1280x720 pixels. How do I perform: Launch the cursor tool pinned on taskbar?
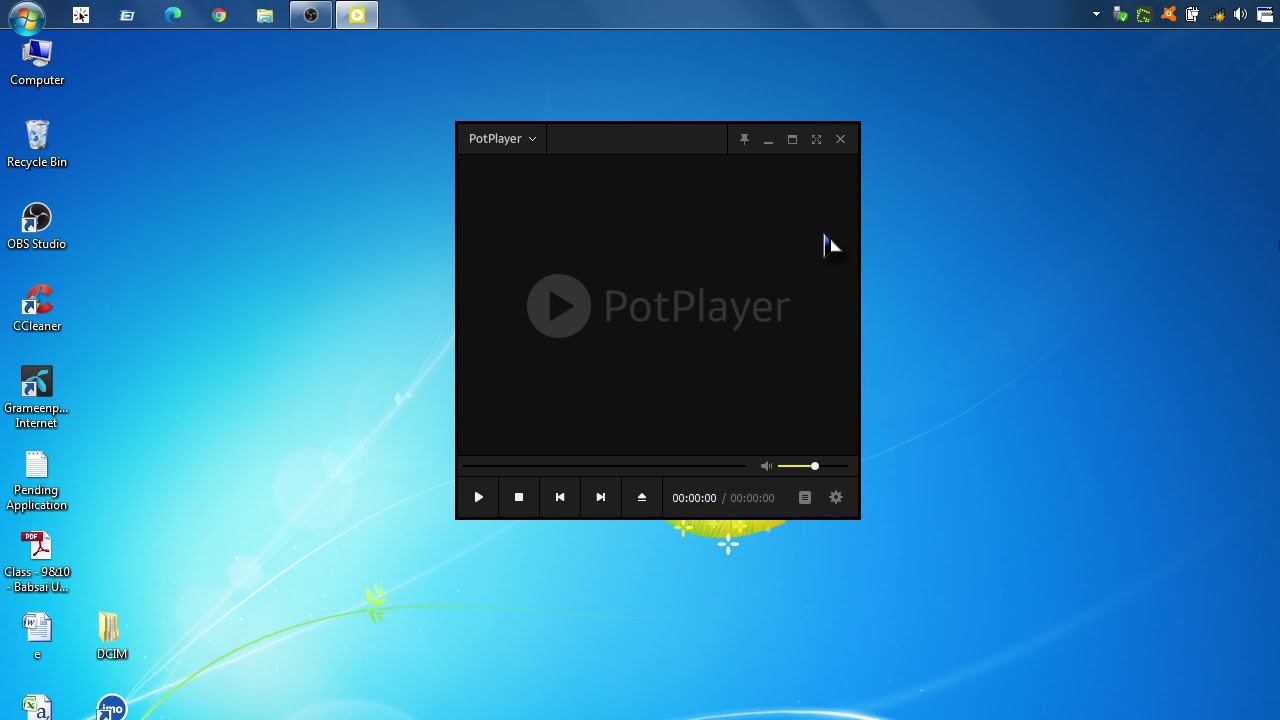coord(81,15)
